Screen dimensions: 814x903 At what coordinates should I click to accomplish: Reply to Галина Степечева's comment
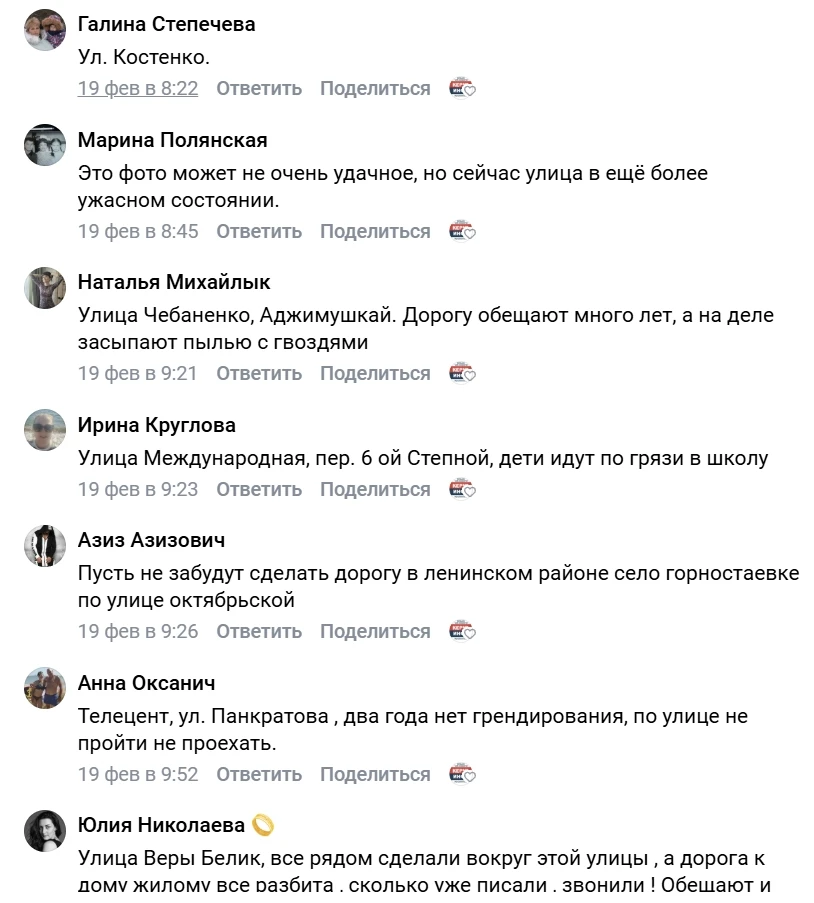[x=259, y=88]
